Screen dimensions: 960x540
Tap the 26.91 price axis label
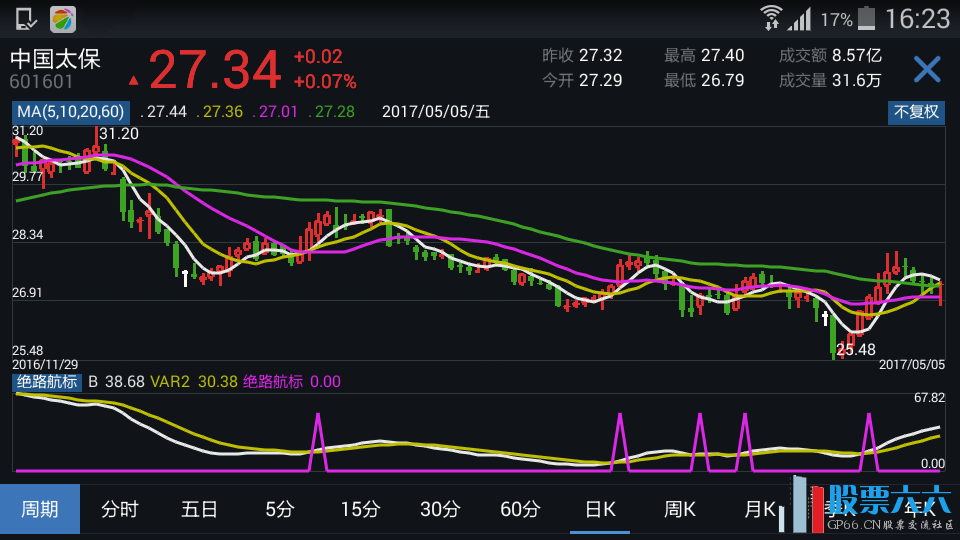tap(28, 293)
